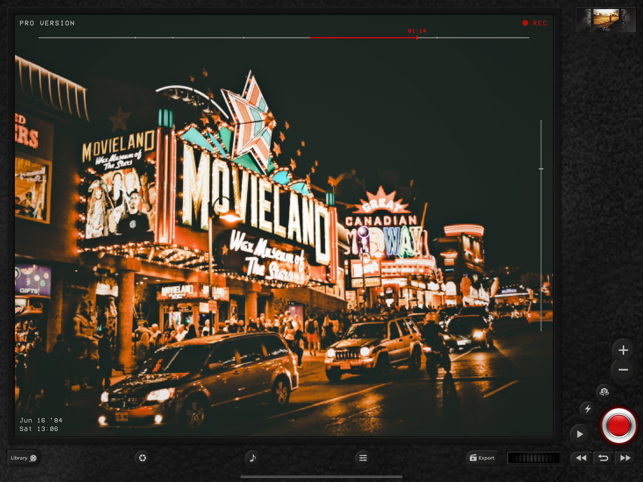The height and width of the screenshot is (482, 643).
Task: Zoom in with the plus button
Action: coord(623,350)
